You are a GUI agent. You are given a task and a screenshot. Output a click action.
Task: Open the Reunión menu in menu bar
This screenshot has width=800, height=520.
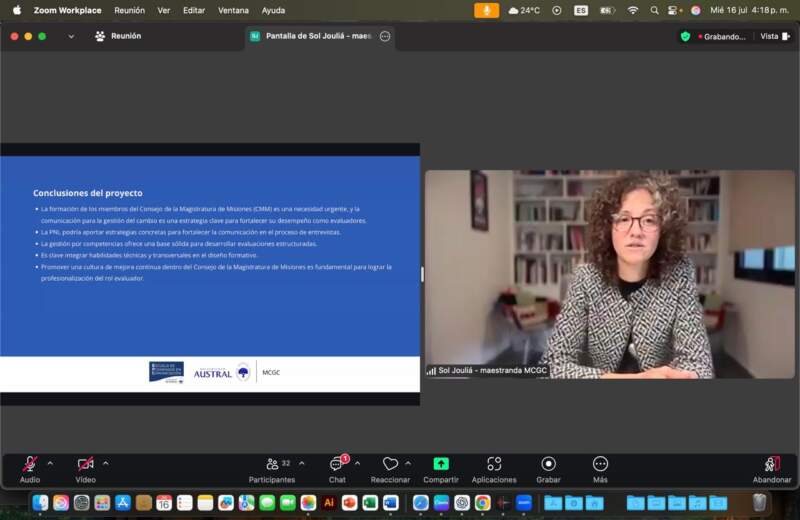pos(130,10)
